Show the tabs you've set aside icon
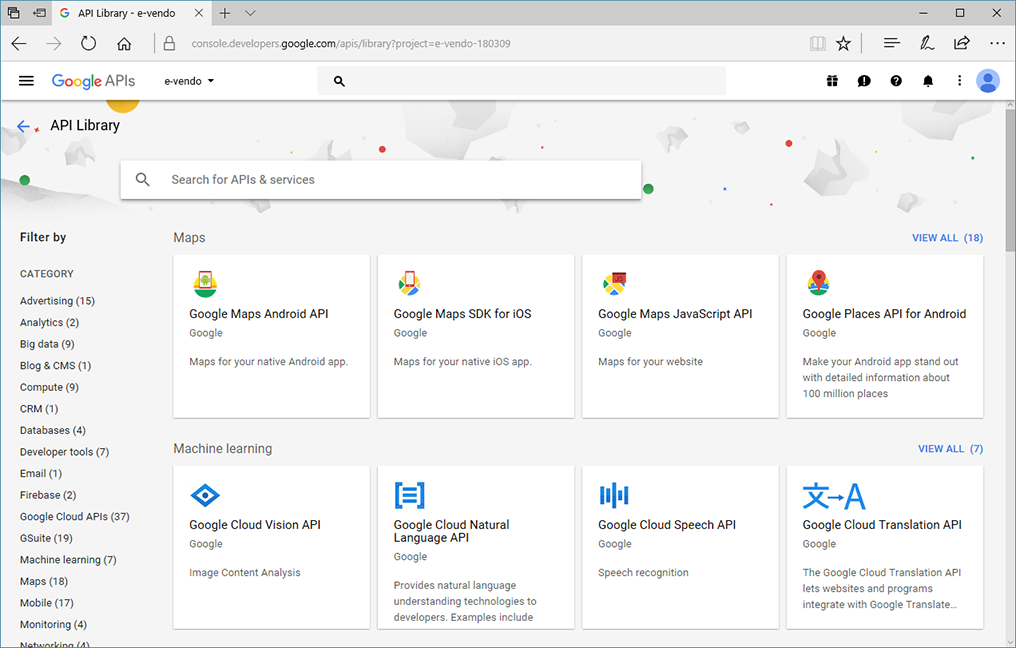Viewport: 1016px width, 648px height. click(x=14, y=13)
